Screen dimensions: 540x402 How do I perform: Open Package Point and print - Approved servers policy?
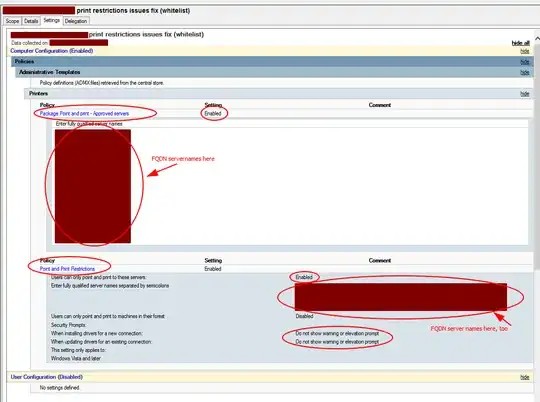84,113
